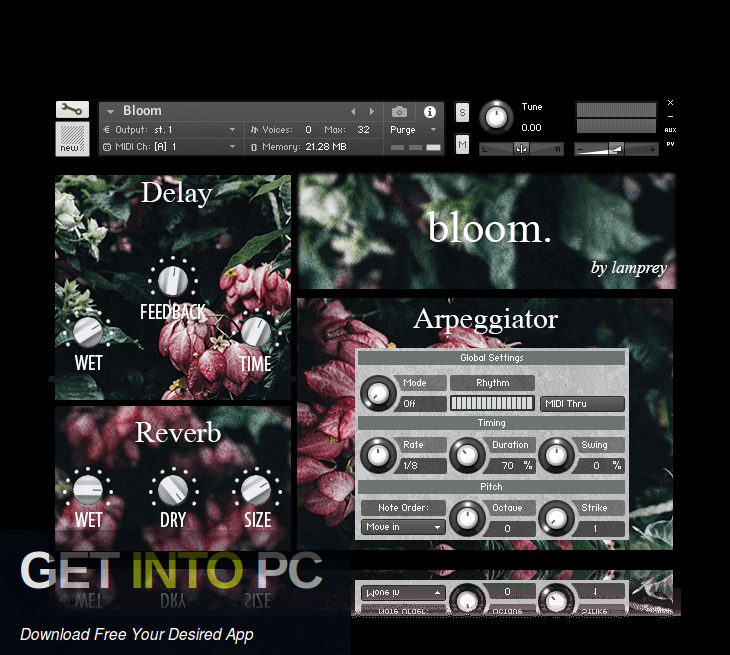Screen dimensions: 730x655
Task: Click the arpeggiator Swing knob
Action: (556, 455)
